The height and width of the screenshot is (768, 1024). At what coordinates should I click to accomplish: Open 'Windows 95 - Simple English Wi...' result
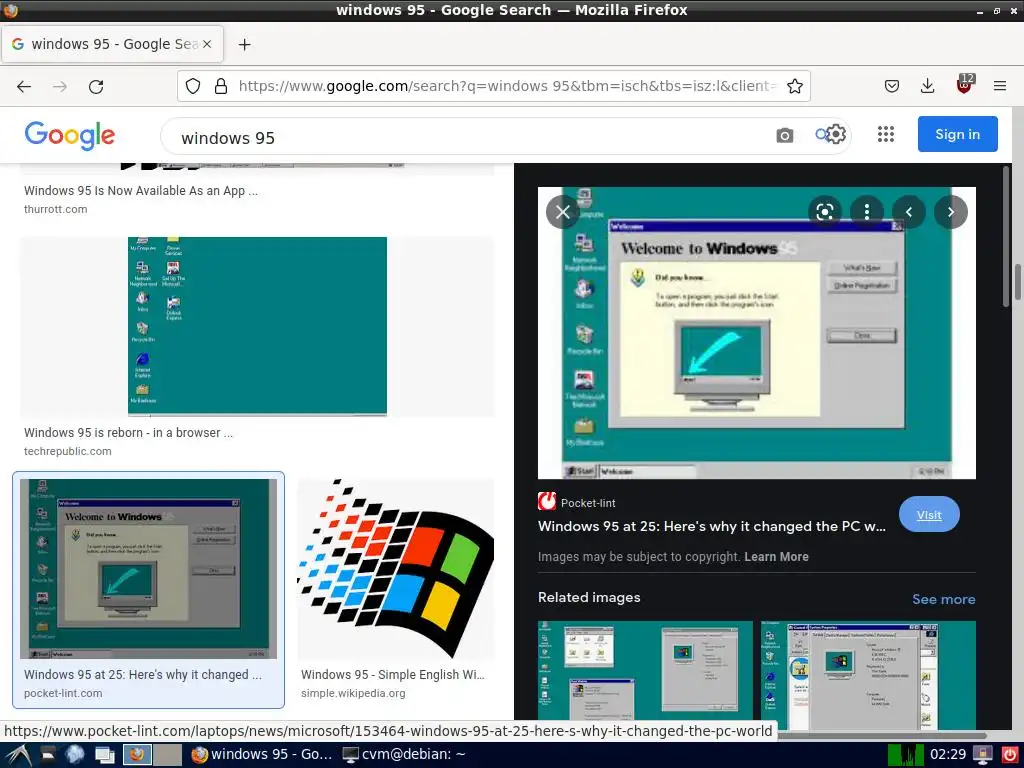point(393,675)
